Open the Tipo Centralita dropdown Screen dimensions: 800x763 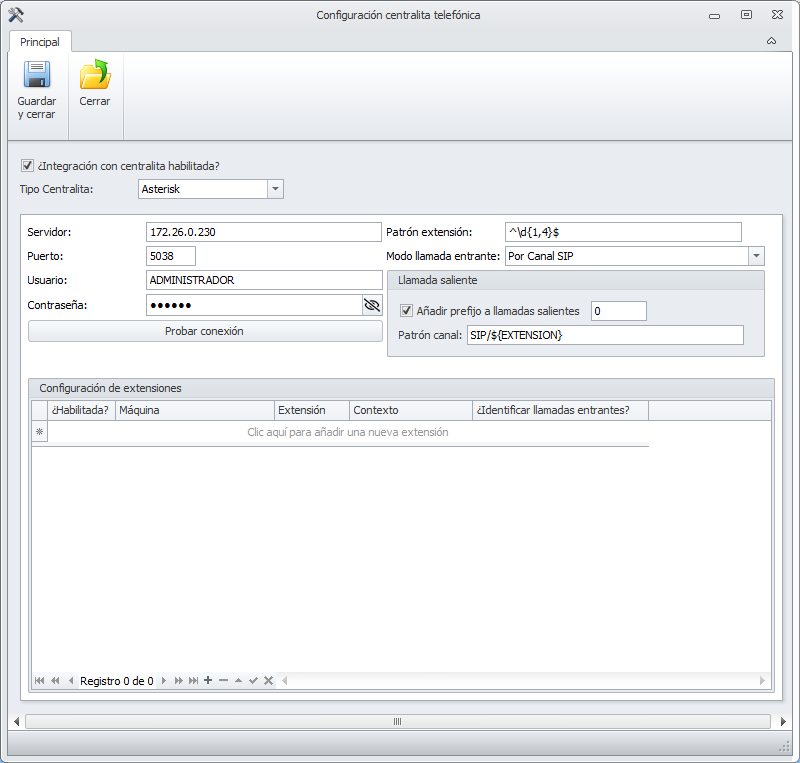coord(275,189)
